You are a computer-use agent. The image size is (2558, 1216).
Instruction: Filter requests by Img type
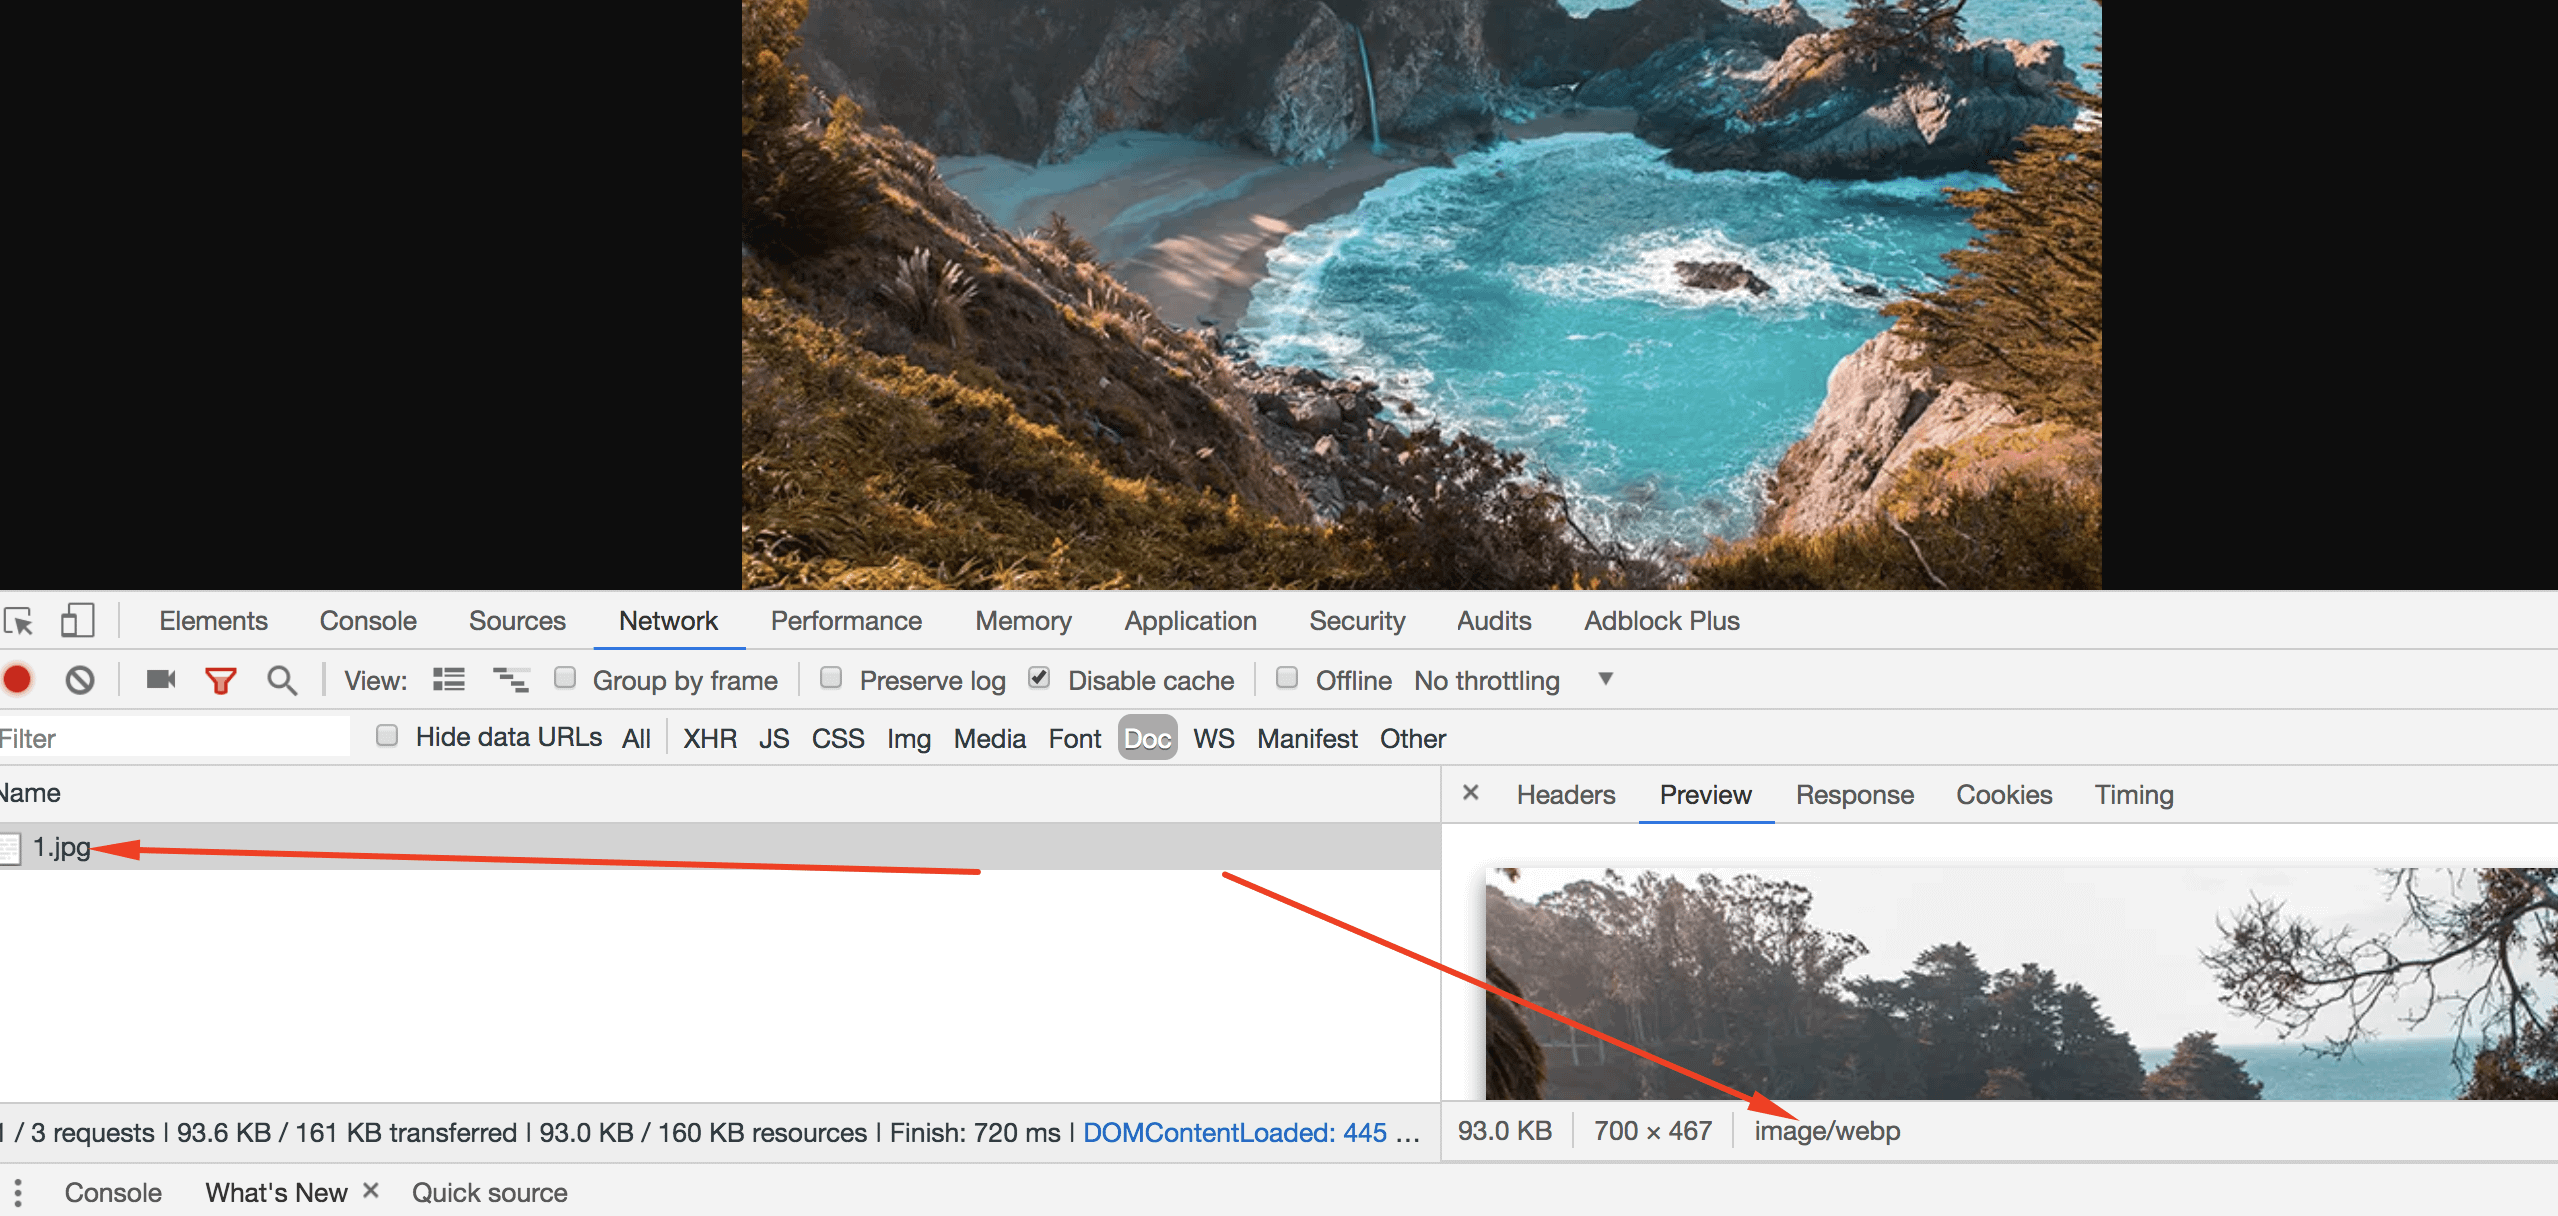tap(908, 739)
